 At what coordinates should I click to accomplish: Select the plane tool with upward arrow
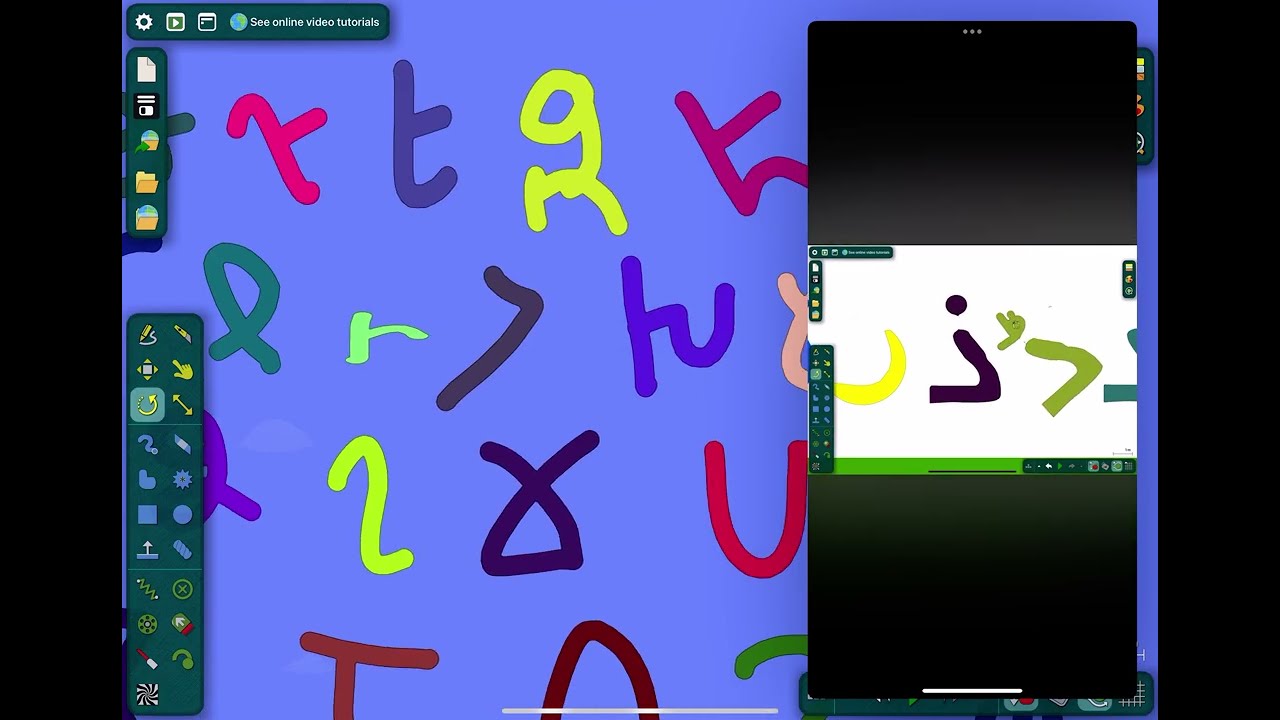147,549
